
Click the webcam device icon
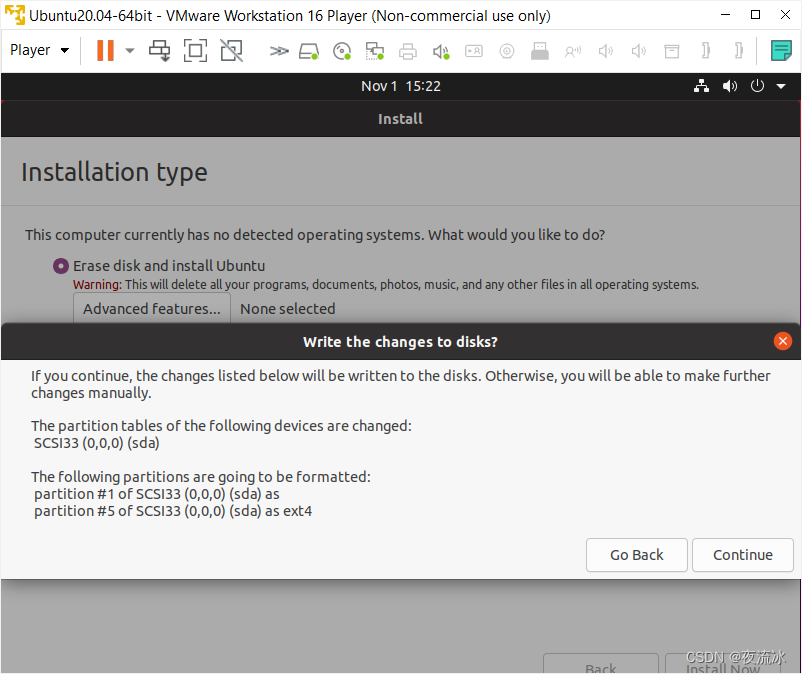[507, 51]
